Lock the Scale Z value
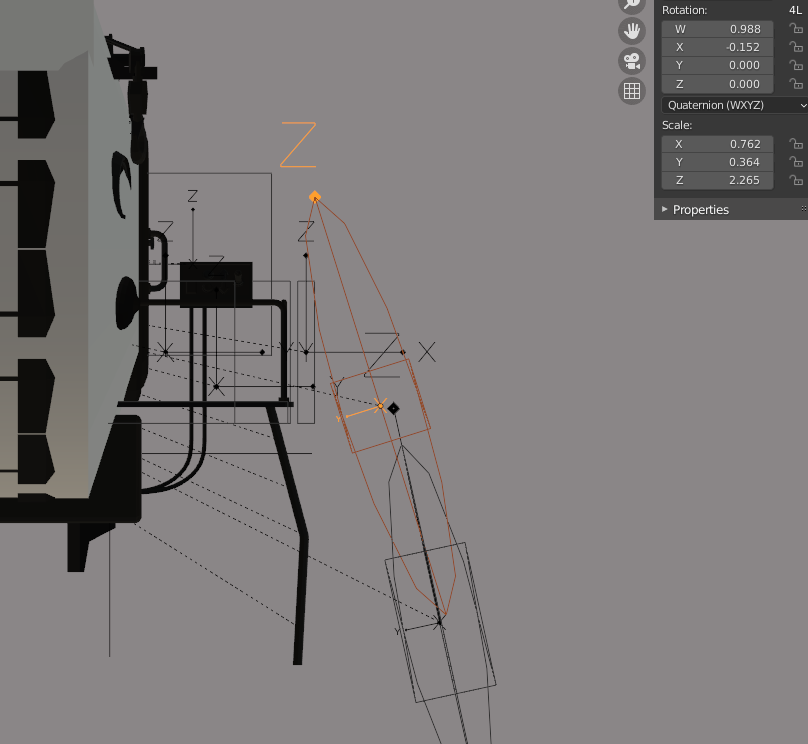The width and height of the screenshot is (808, 744). tap(796, 180)
